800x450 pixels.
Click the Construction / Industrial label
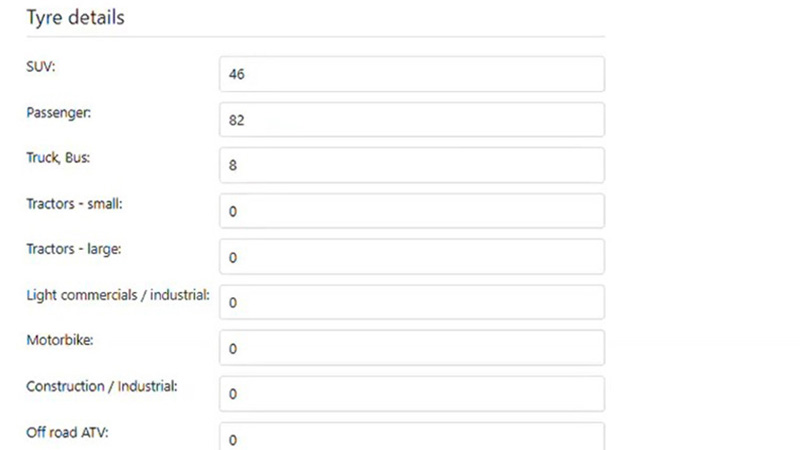coord(101,386)
